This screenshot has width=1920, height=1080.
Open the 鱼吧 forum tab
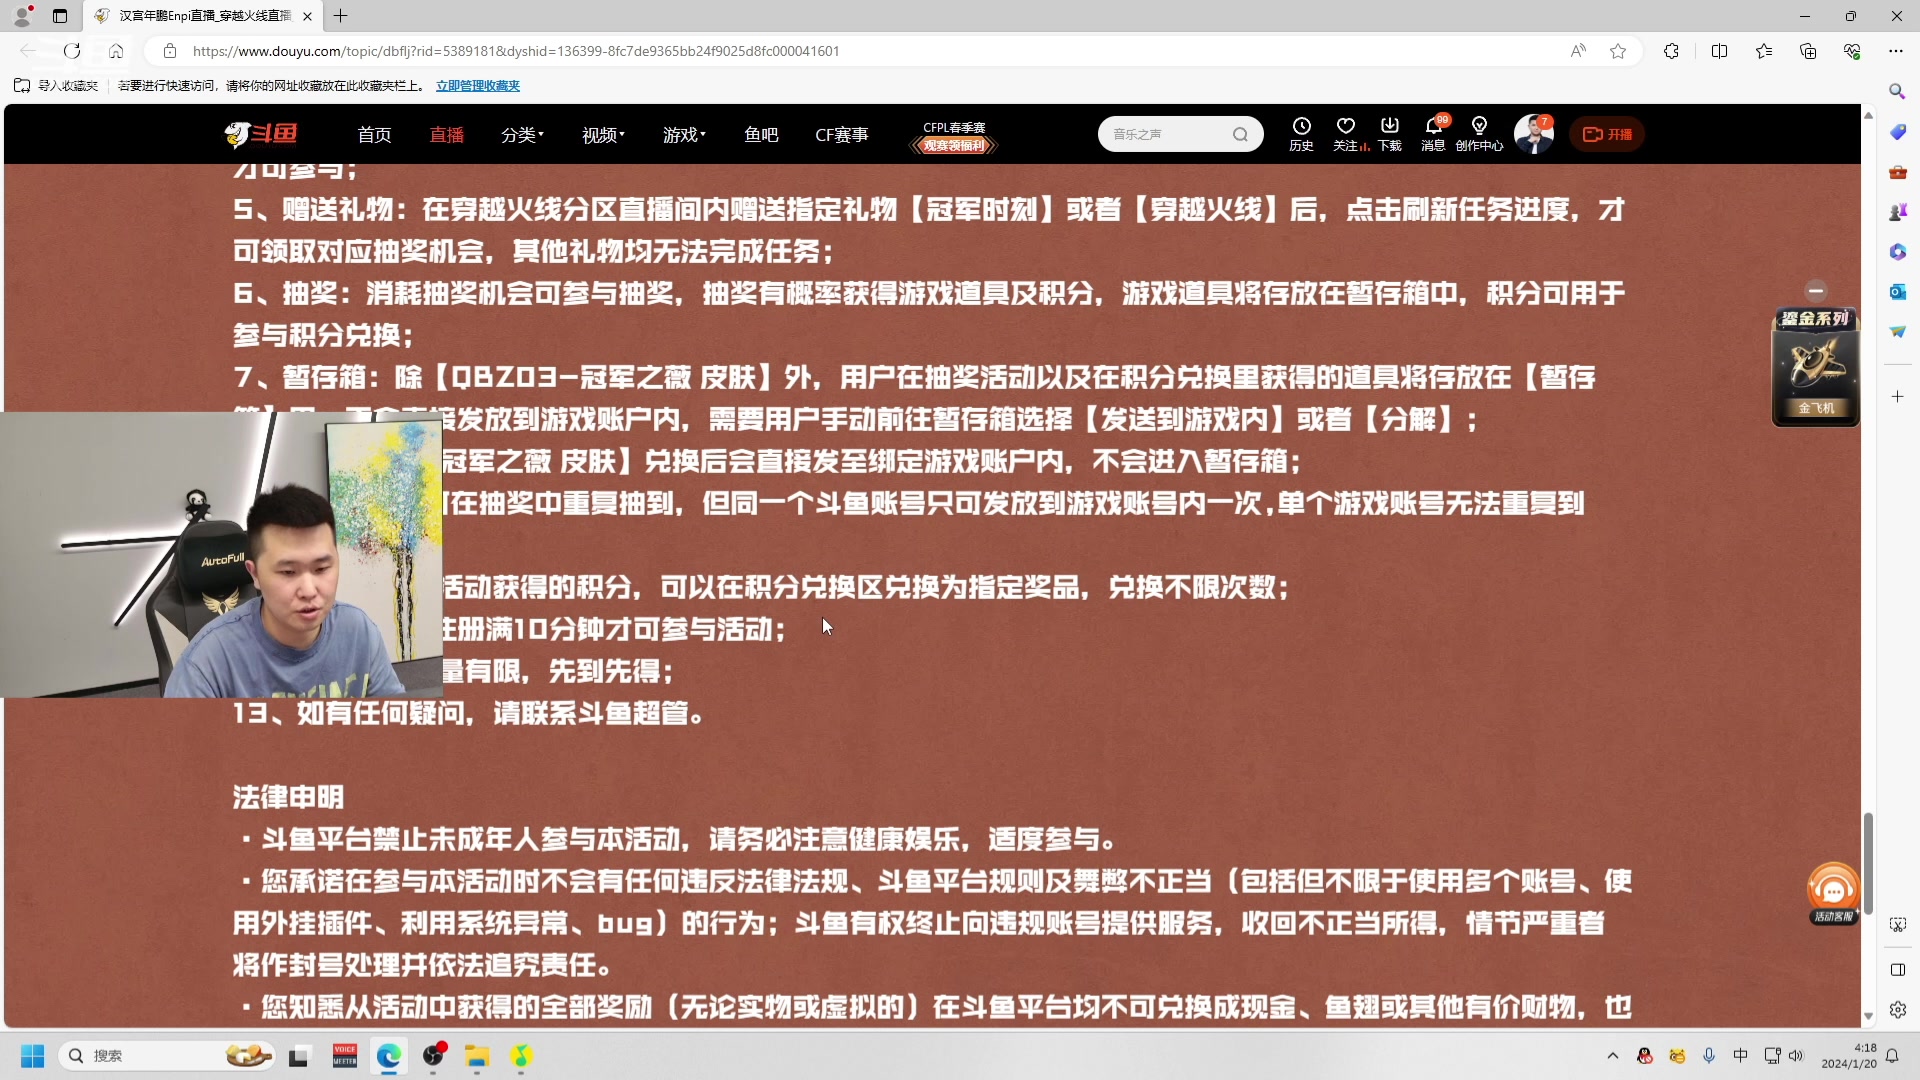(x=761, y=135)
